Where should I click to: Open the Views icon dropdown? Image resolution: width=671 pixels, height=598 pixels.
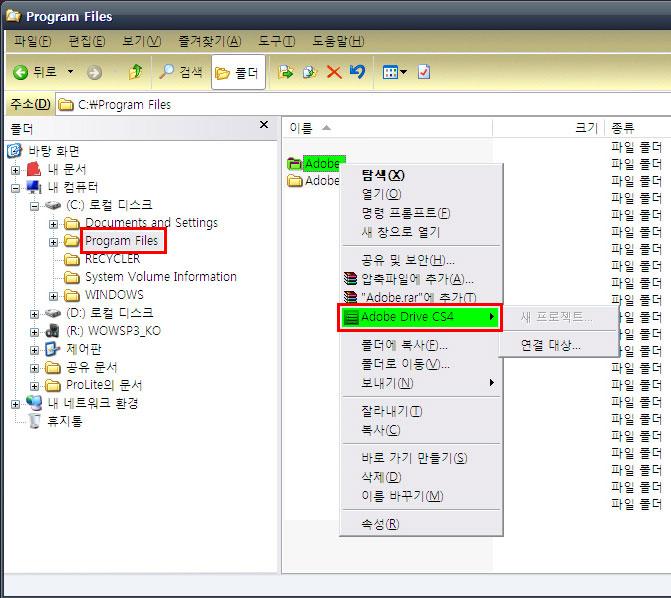tap(394, 72)
